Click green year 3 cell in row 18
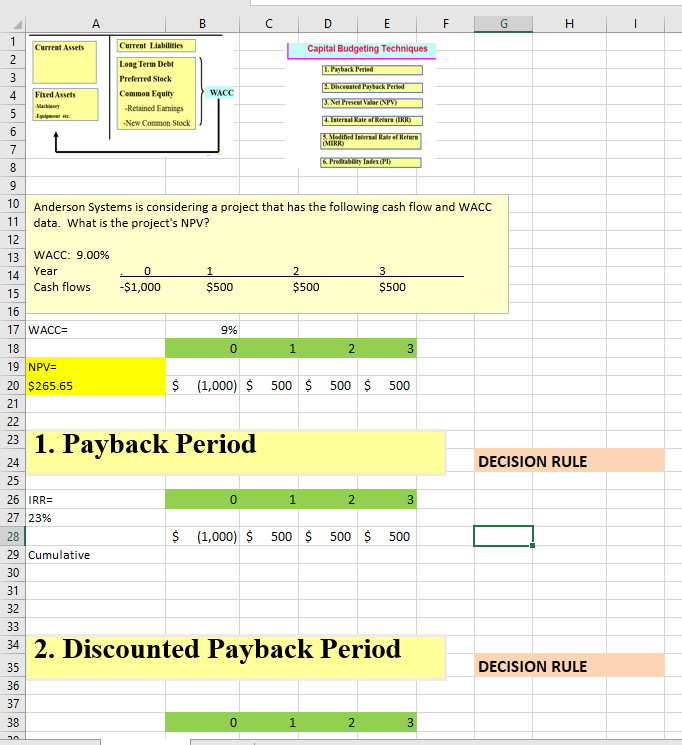Viewport: 682px width, 745px height. [387, 348]
